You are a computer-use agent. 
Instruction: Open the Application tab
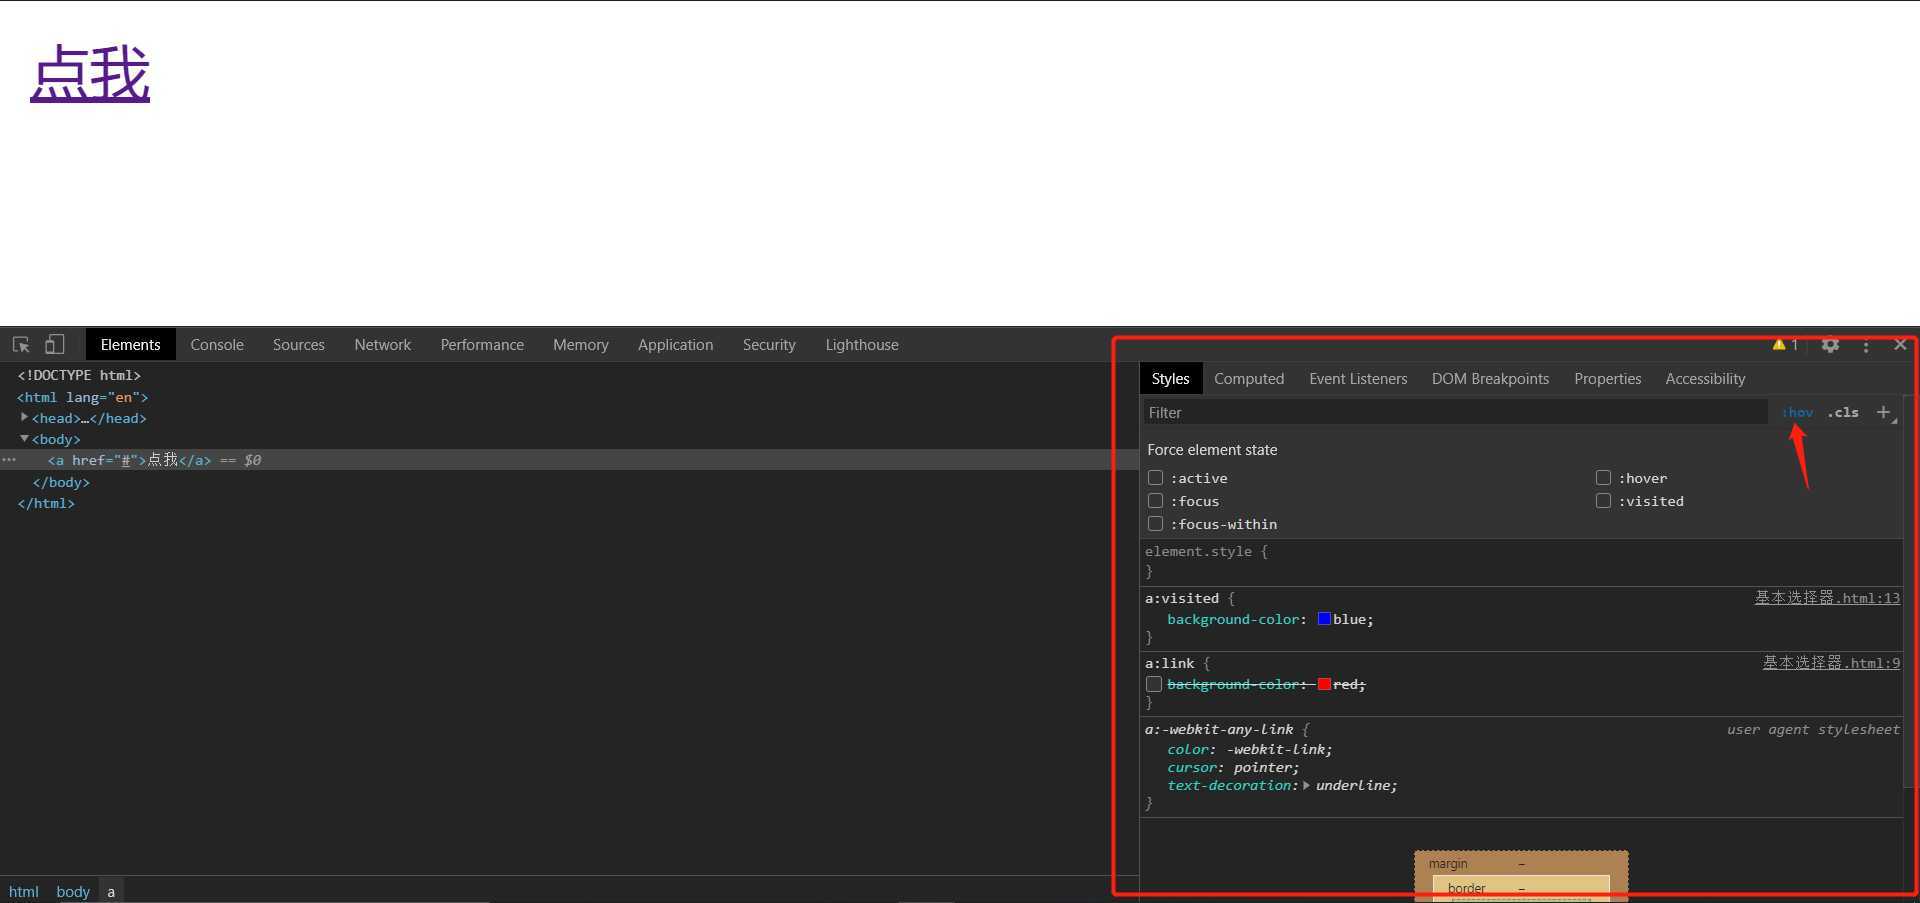point(676,344)
